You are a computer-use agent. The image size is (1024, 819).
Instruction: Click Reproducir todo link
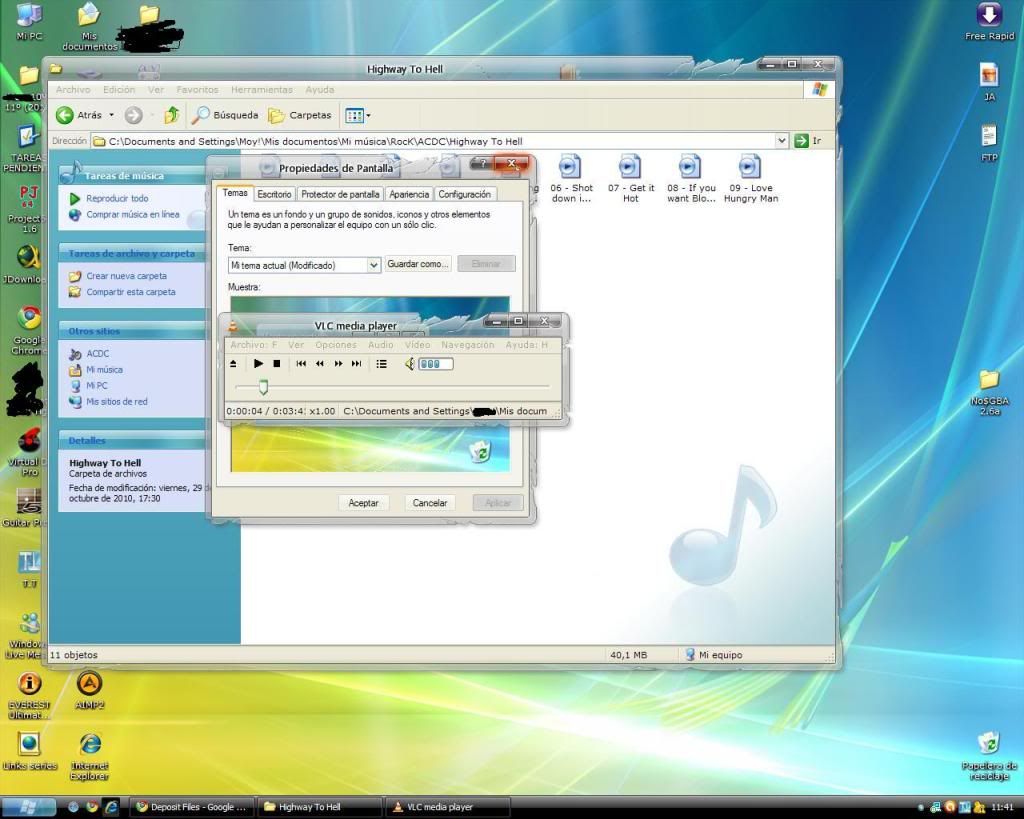click(x=118, y=198)
